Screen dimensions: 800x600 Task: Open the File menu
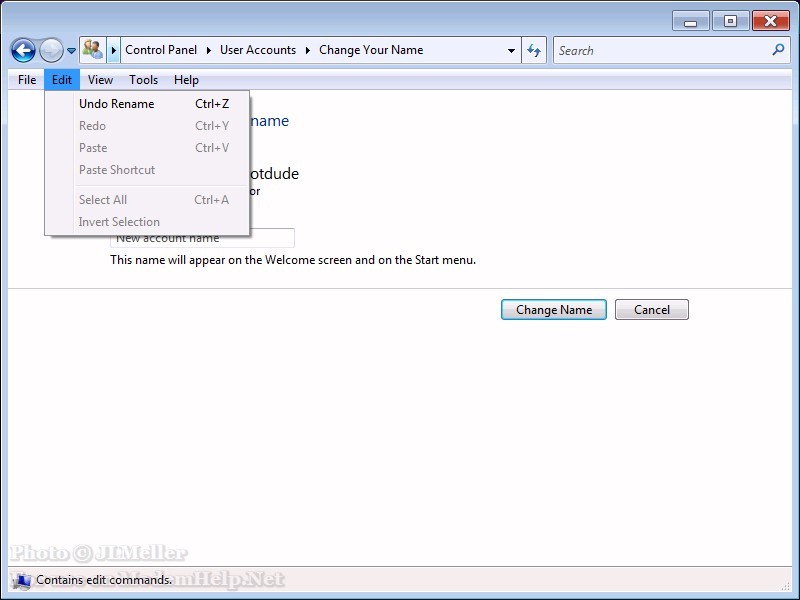(27, 80)
